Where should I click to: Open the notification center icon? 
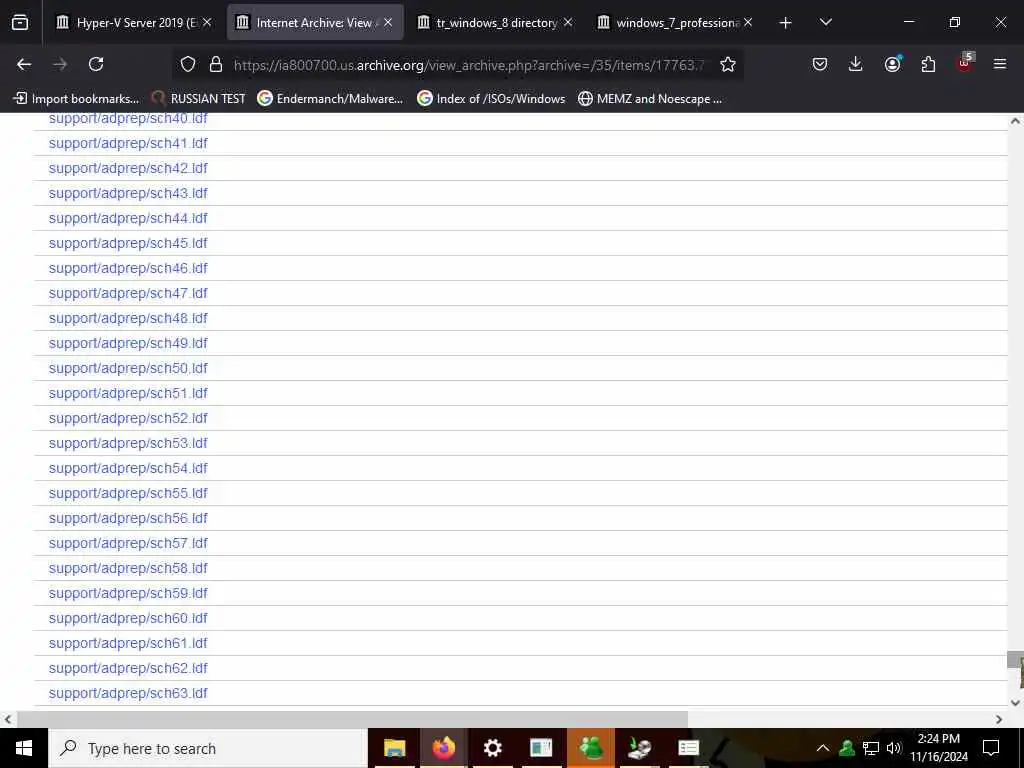click(x=991, y=748)
